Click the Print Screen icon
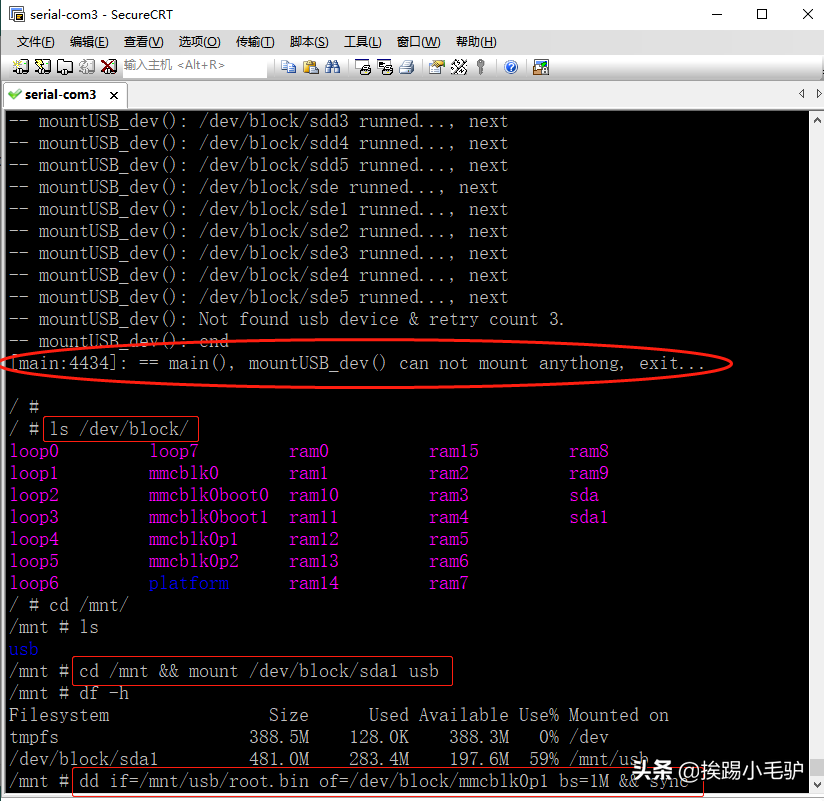The height and width of the screenshot is (801, 824). pyautogui.click(x=363, y=67)
